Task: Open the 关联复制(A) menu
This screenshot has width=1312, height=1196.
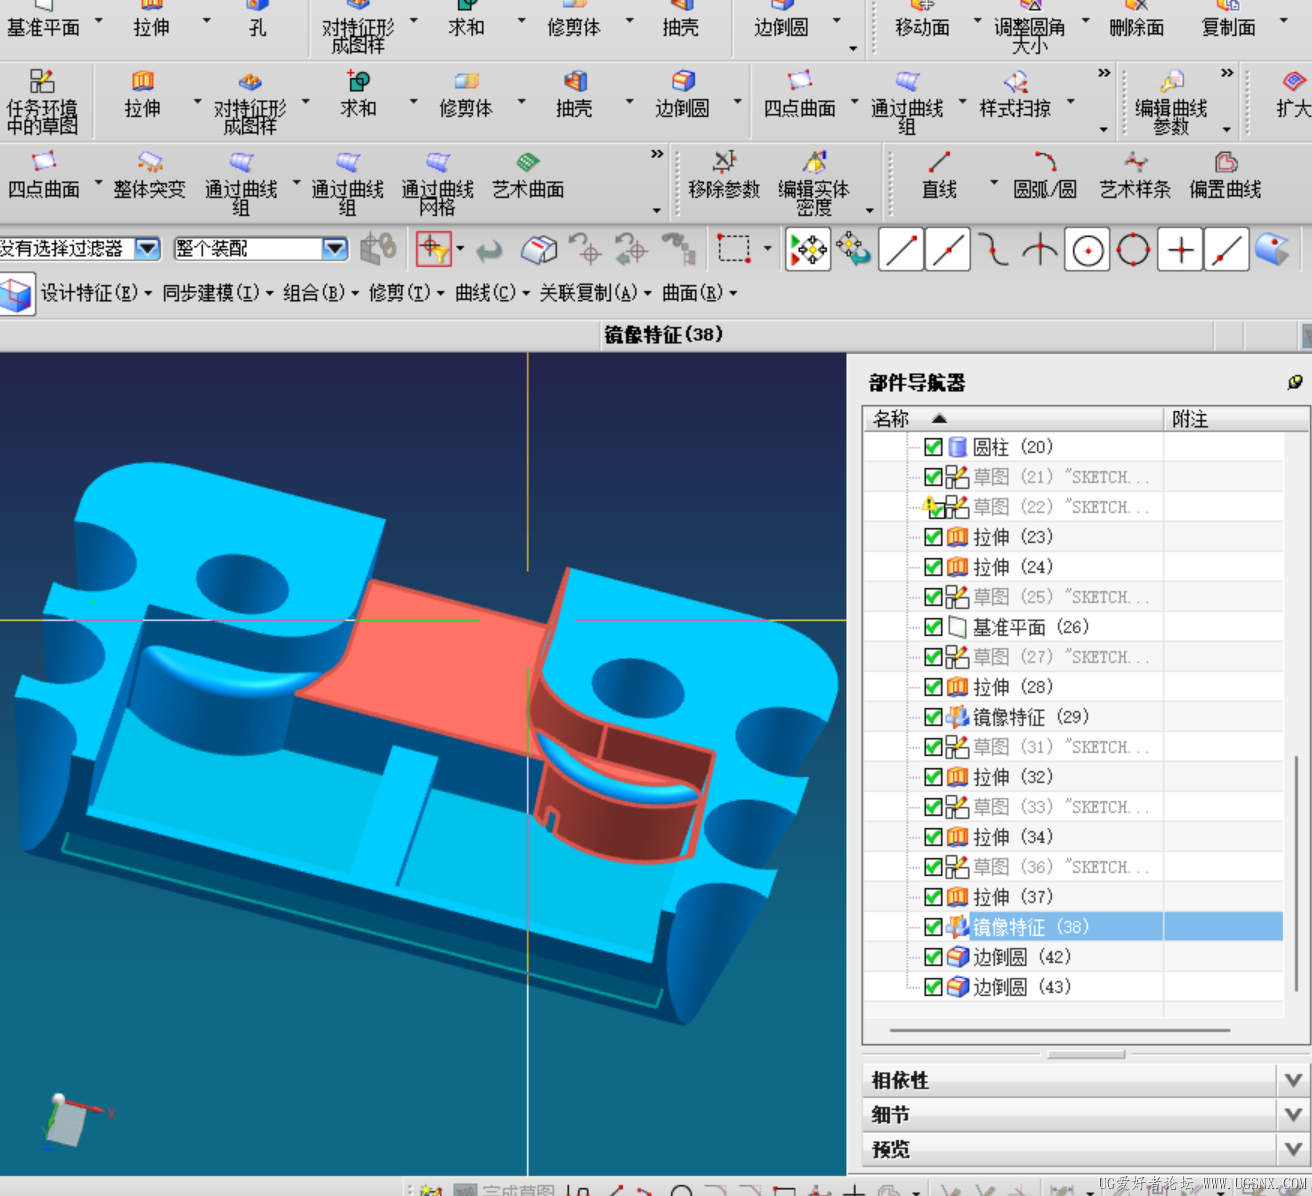Action: 596,293
